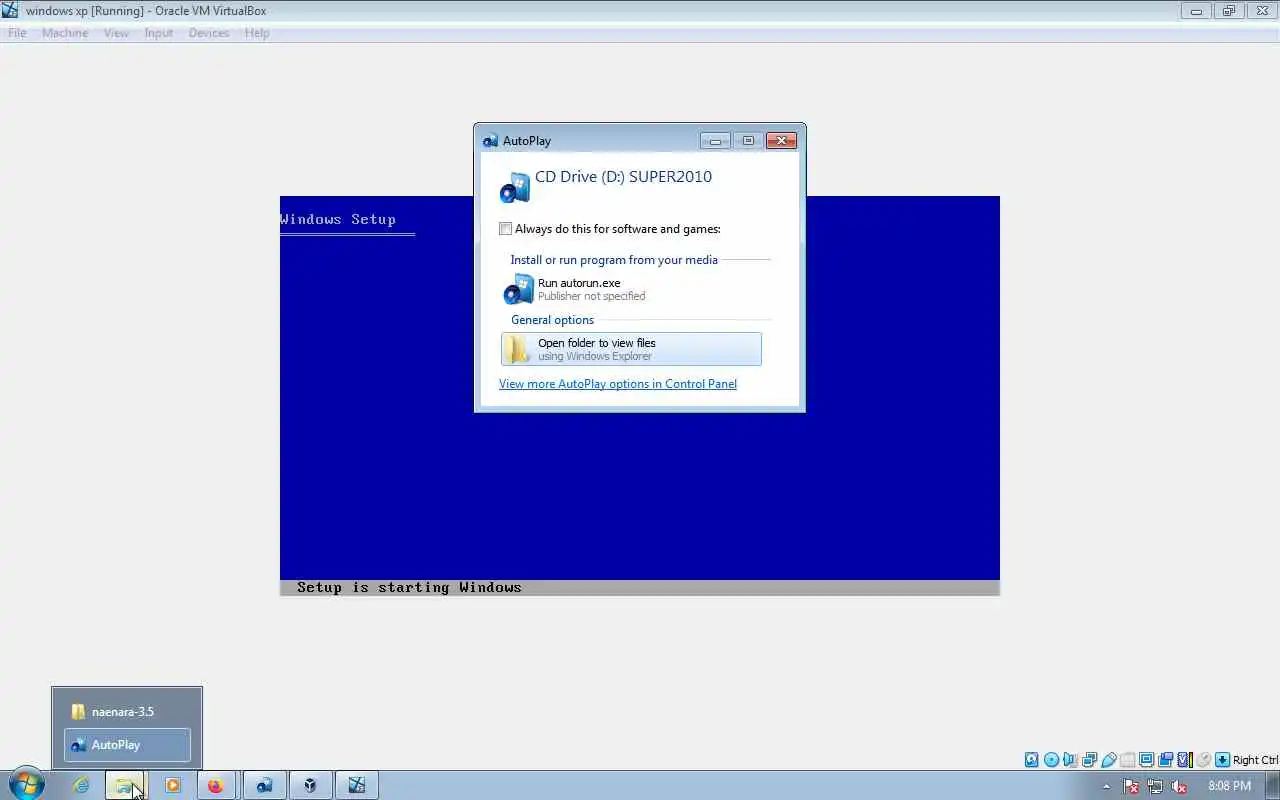Screen dimensions: 1280x800
Task: Click the last taskbar button next to the VirtualBox cube
Action: (357, 786)
